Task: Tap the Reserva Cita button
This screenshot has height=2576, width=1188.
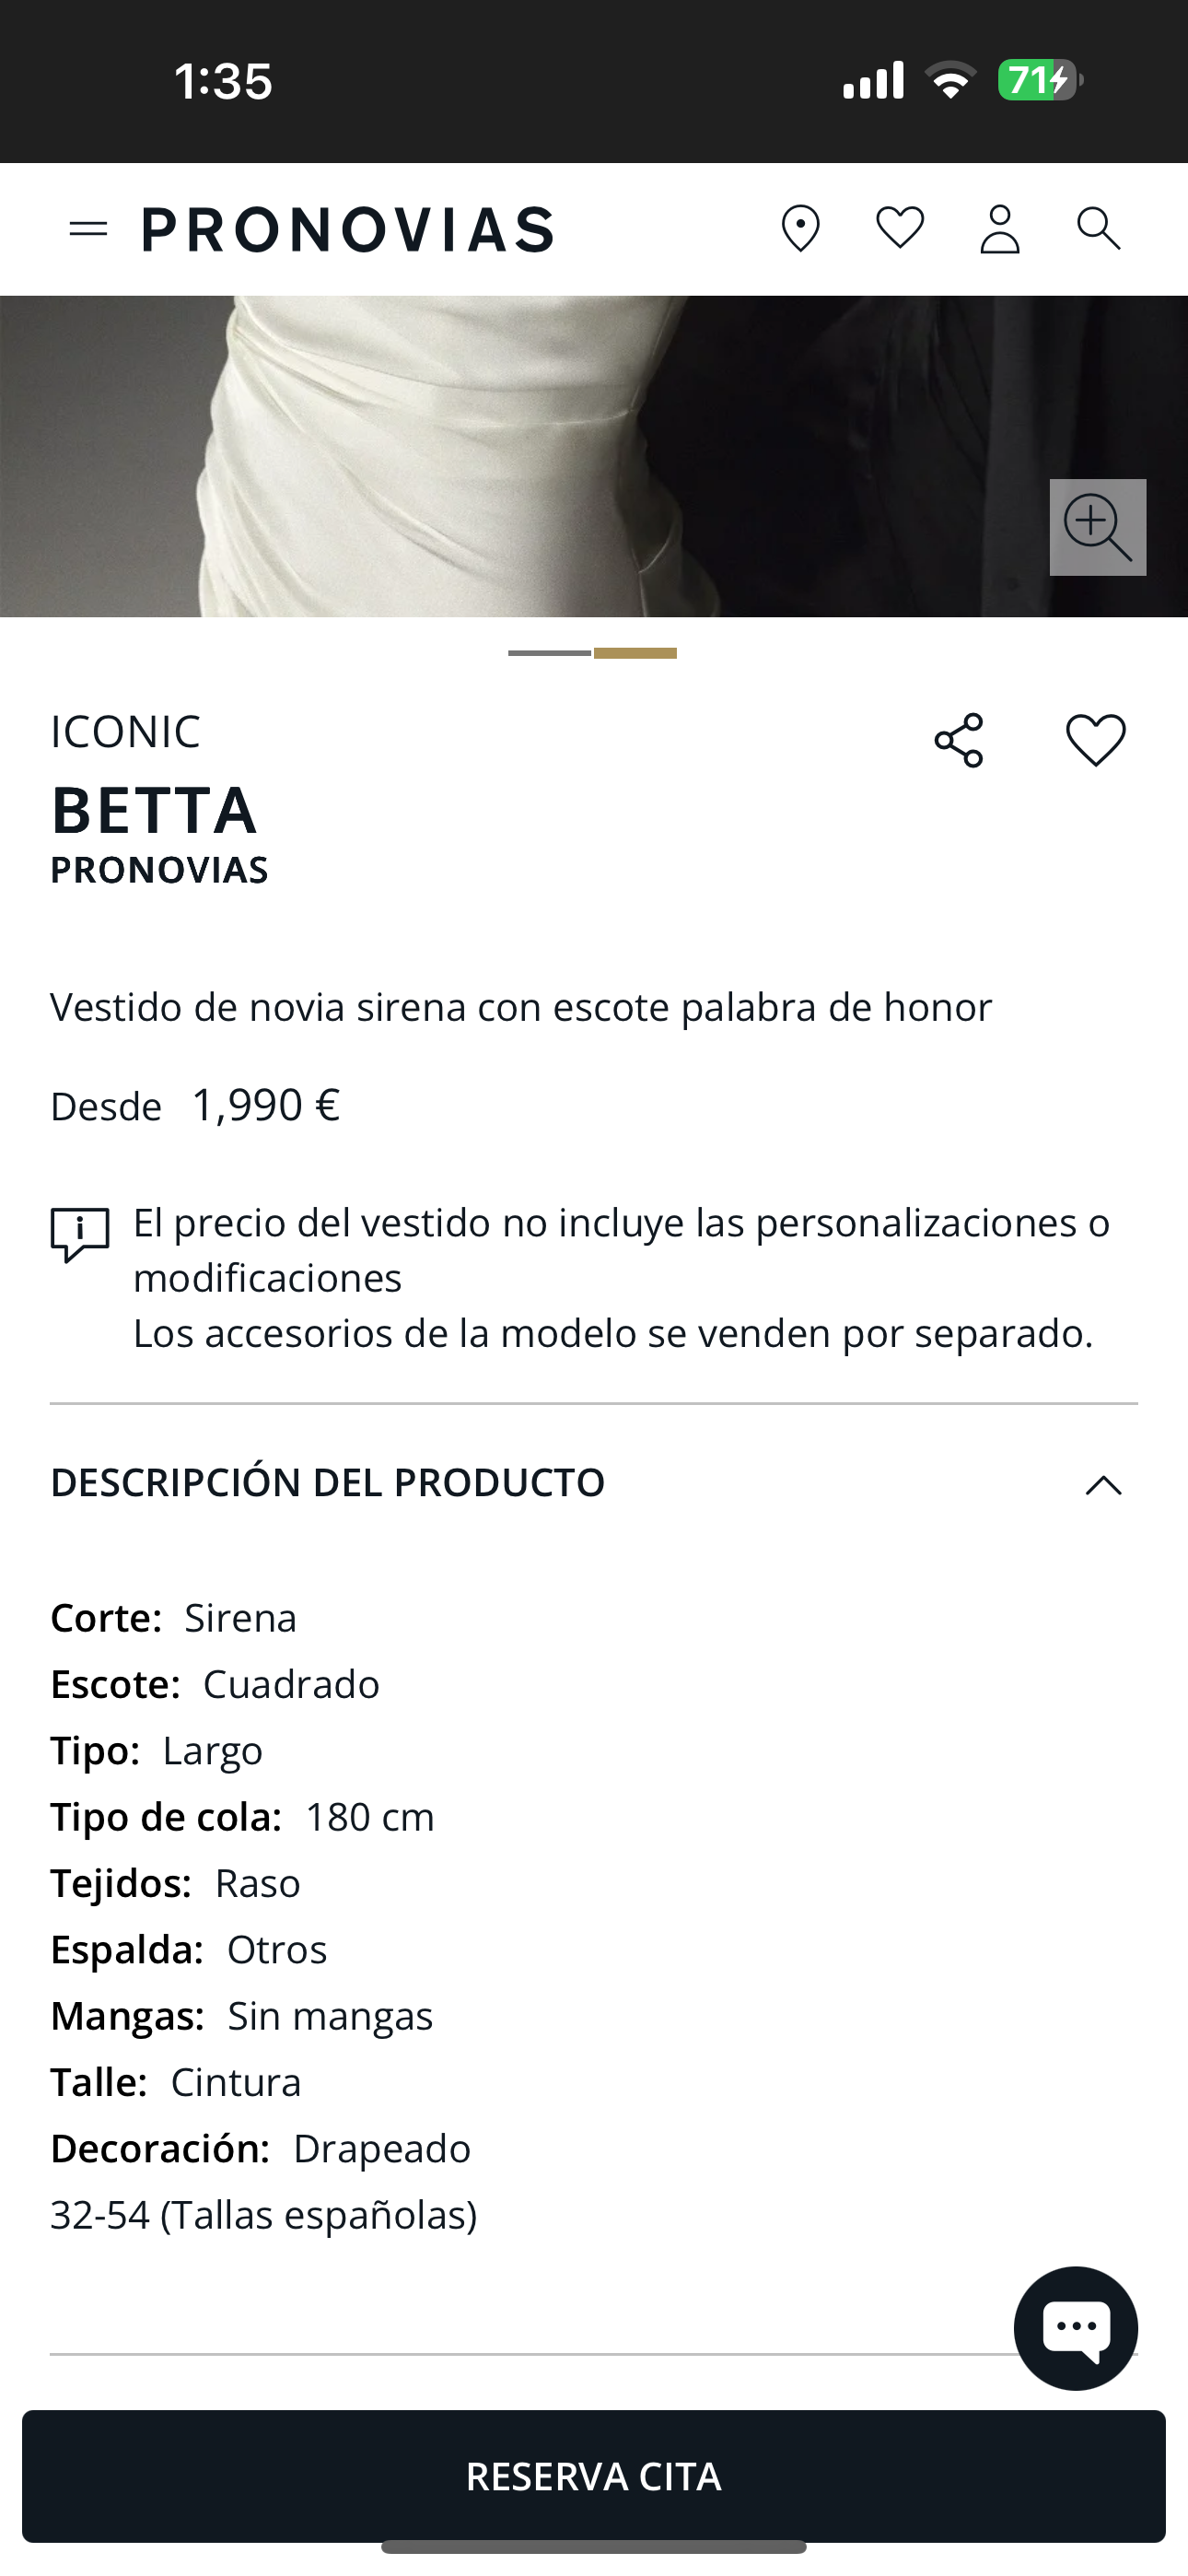Action: click(x=594, y=2476)
